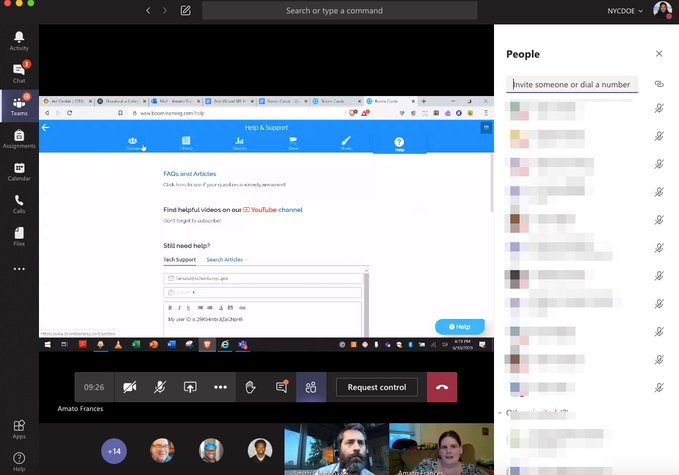The image size is (679, 475).
Task: Raise your hand in the meeting
Action: click(250, 387)
